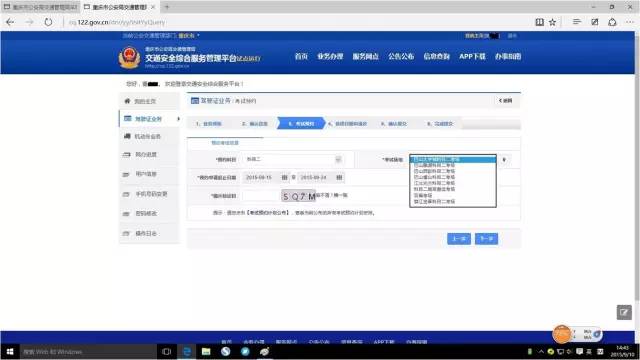Click the blue 上一步 previous step button
Viewport: 640px width, 360px height.
click(x=459, y=239)
